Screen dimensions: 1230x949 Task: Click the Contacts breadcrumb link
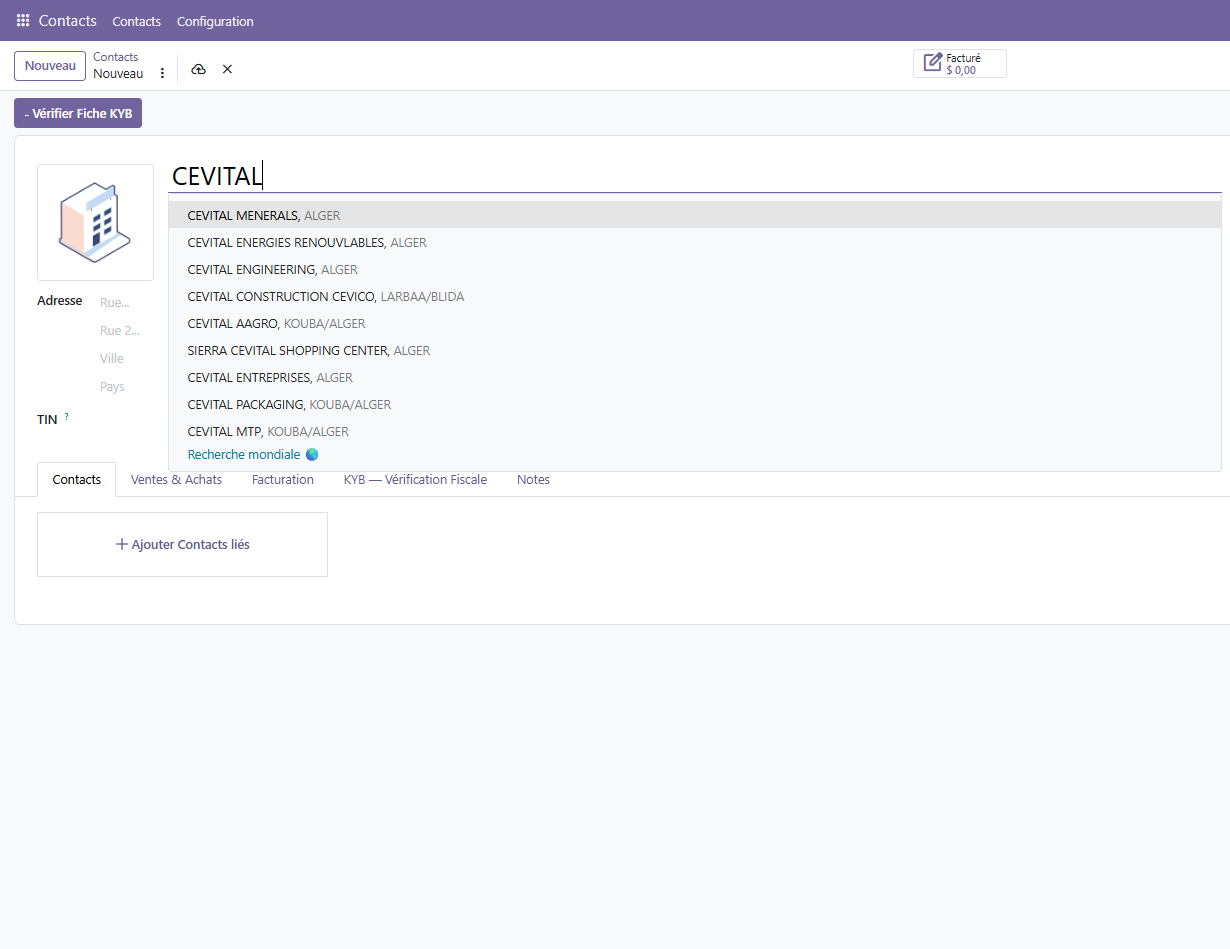116,57
